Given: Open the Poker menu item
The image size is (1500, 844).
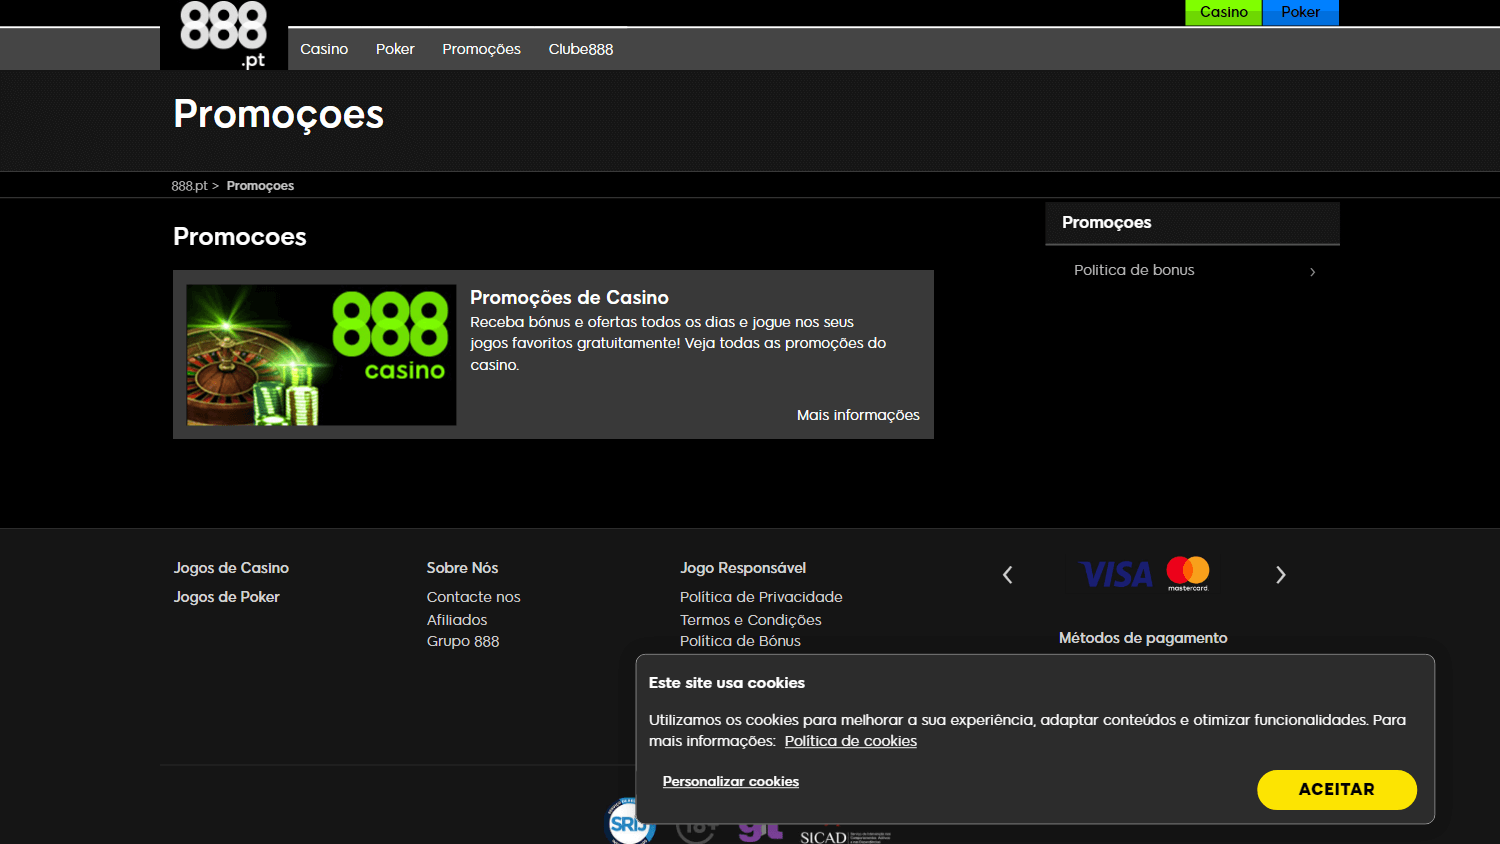Looking at the screenshot, I should point(395,49).
